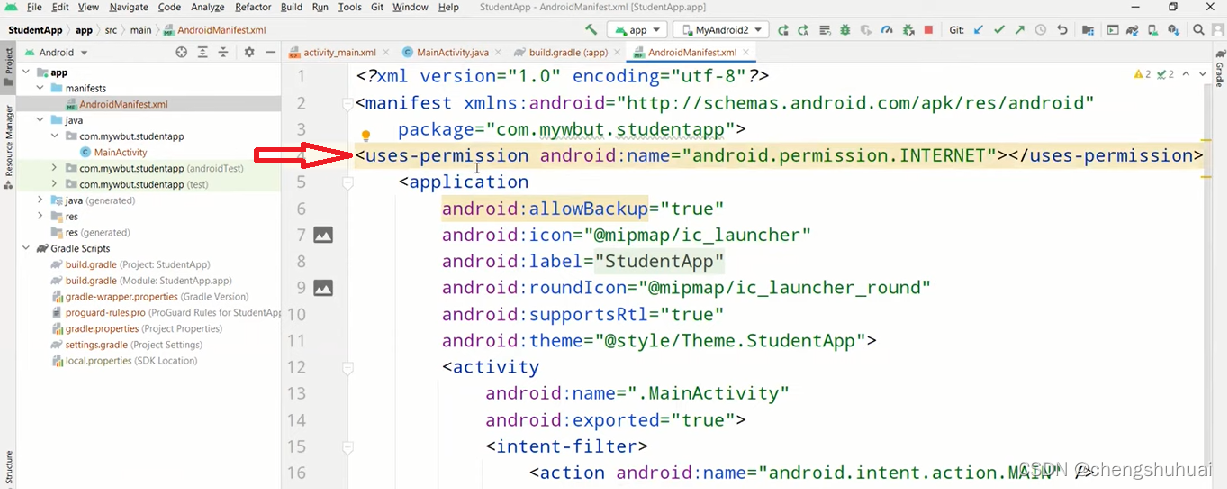The image size is (1227, 489).
Task: Click the Collapse All icon in Project panel
Action: [x=224, y=52]
